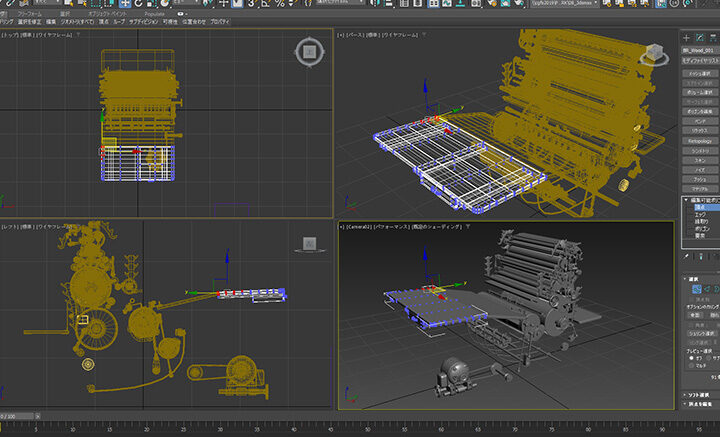Select the Rotate tool
720x437 pixels.
click(139, 4)
